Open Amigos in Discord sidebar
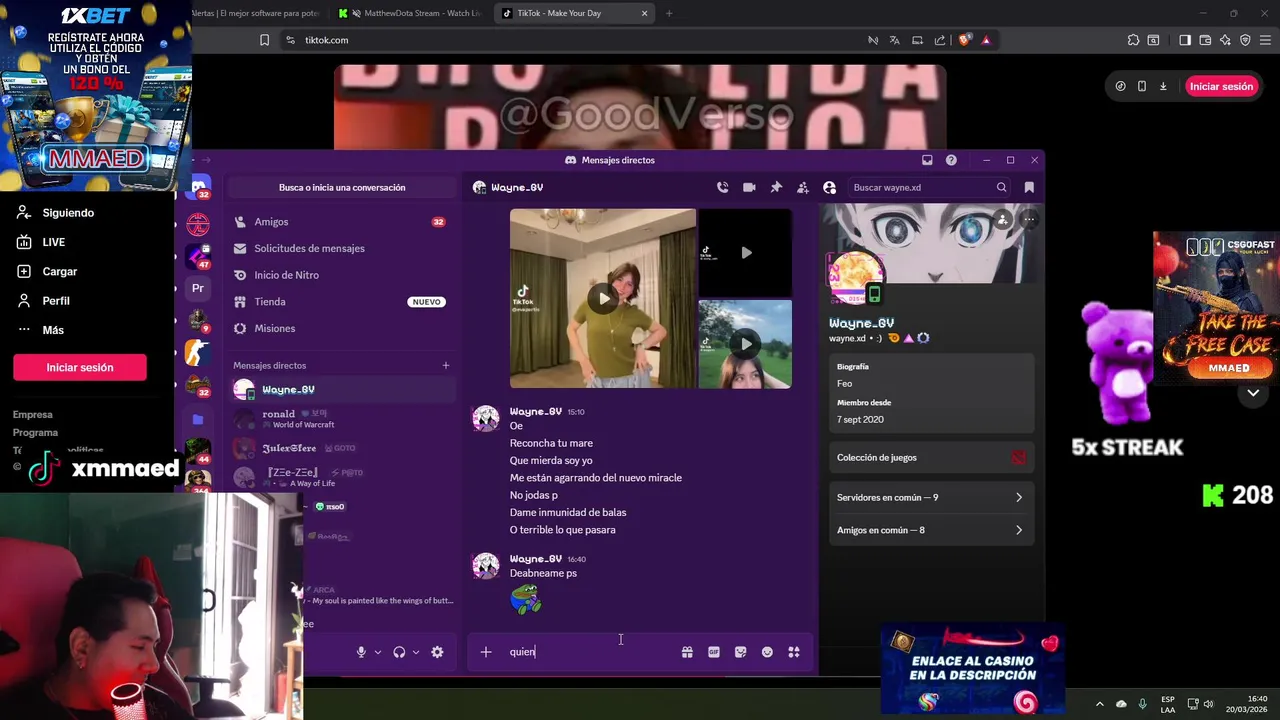The image size is (1280, 720). coord(340,222)
